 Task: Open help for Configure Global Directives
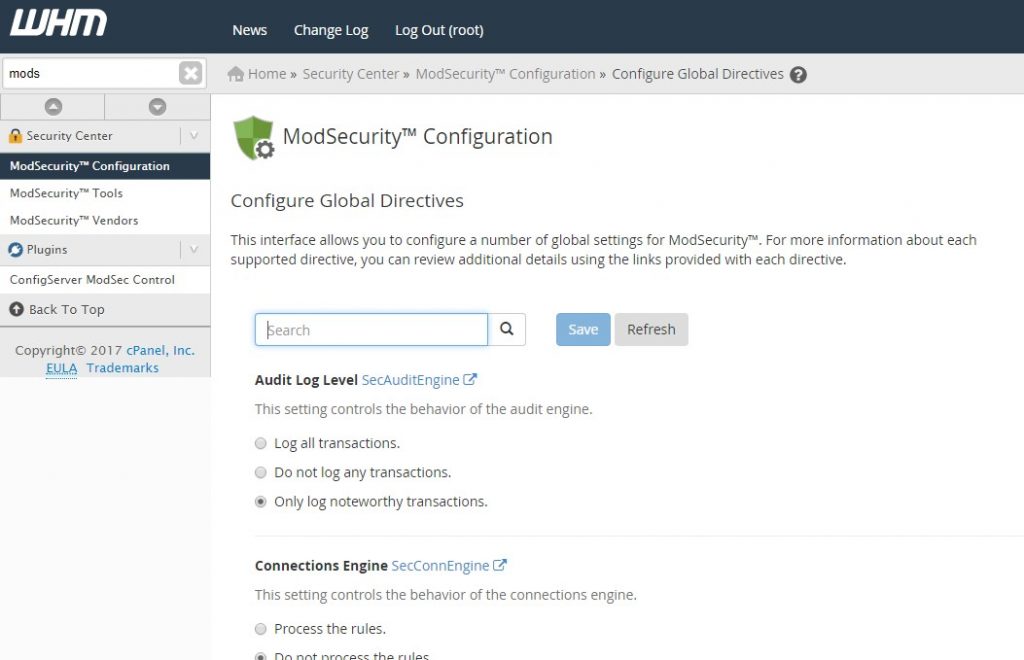798,74
